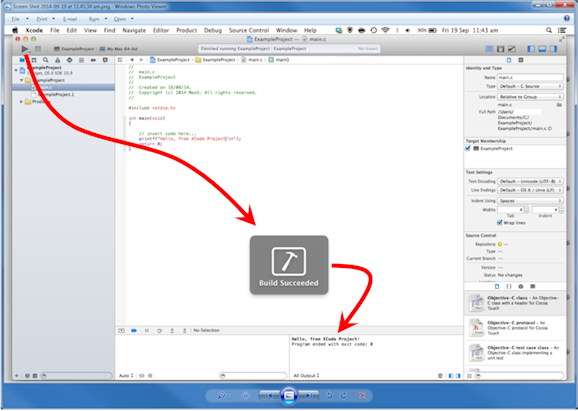Screen dimensions: 578x411
Task: Open the Log navigator speech-bubble icon
Action: (x=105, y=60)
